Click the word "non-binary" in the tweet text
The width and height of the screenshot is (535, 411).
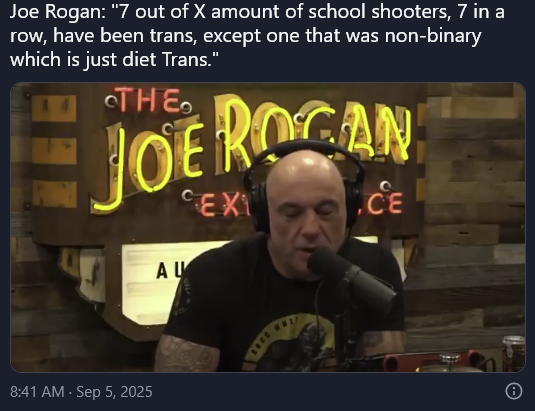point(433,36)
